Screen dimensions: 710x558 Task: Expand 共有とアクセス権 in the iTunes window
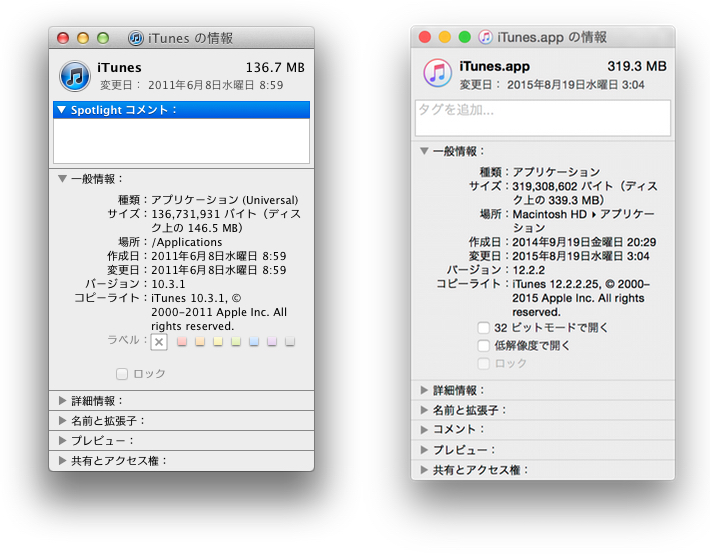tap(62, 461)
